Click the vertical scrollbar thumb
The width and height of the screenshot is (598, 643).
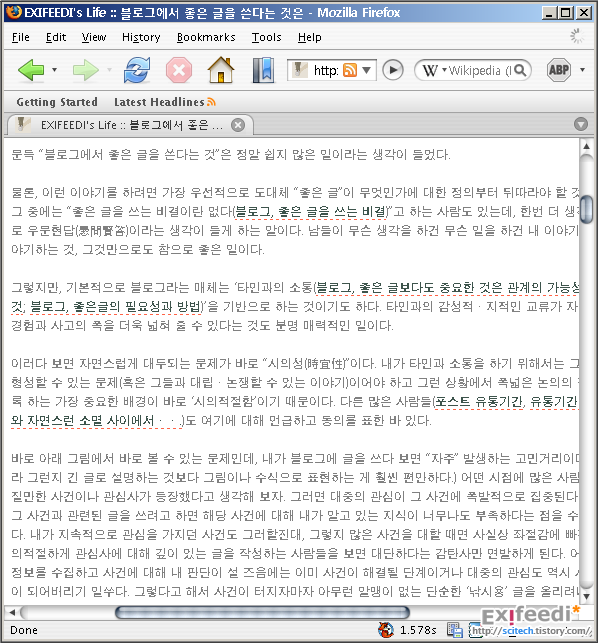587,210
